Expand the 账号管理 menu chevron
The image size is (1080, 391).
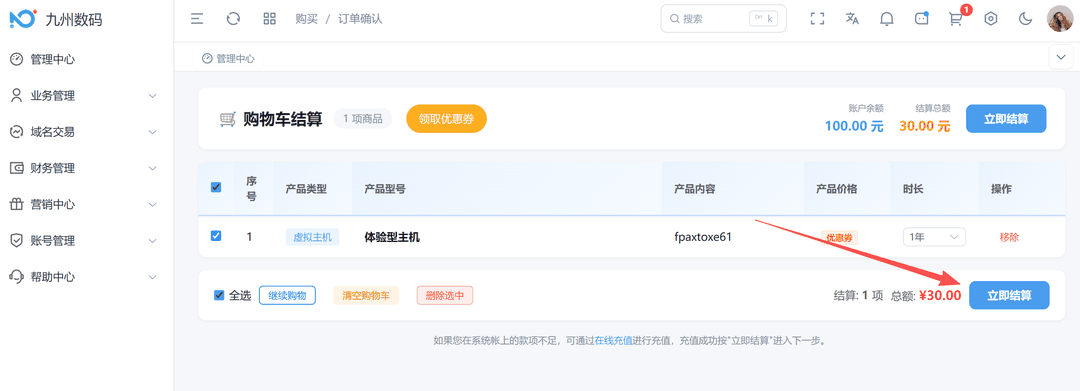(x=153, y=241)
